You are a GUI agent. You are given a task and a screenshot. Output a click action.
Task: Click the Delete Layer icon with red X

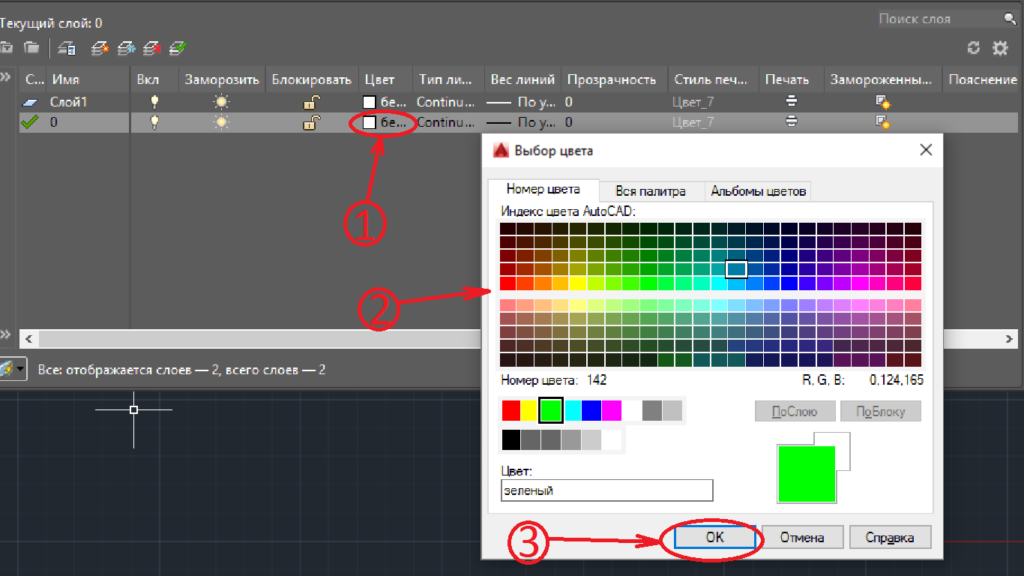152,47
